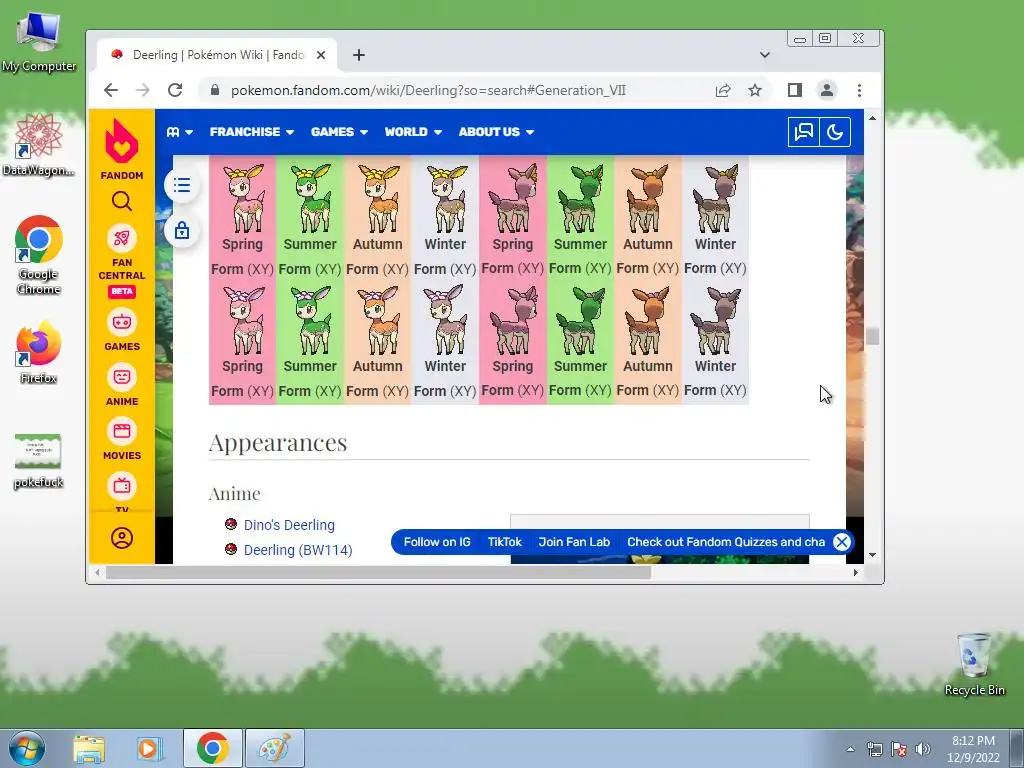The height and width of the screenshot is (768, 1024).
Task: Open Windows Explorer from taskbar
Action: 89,748
